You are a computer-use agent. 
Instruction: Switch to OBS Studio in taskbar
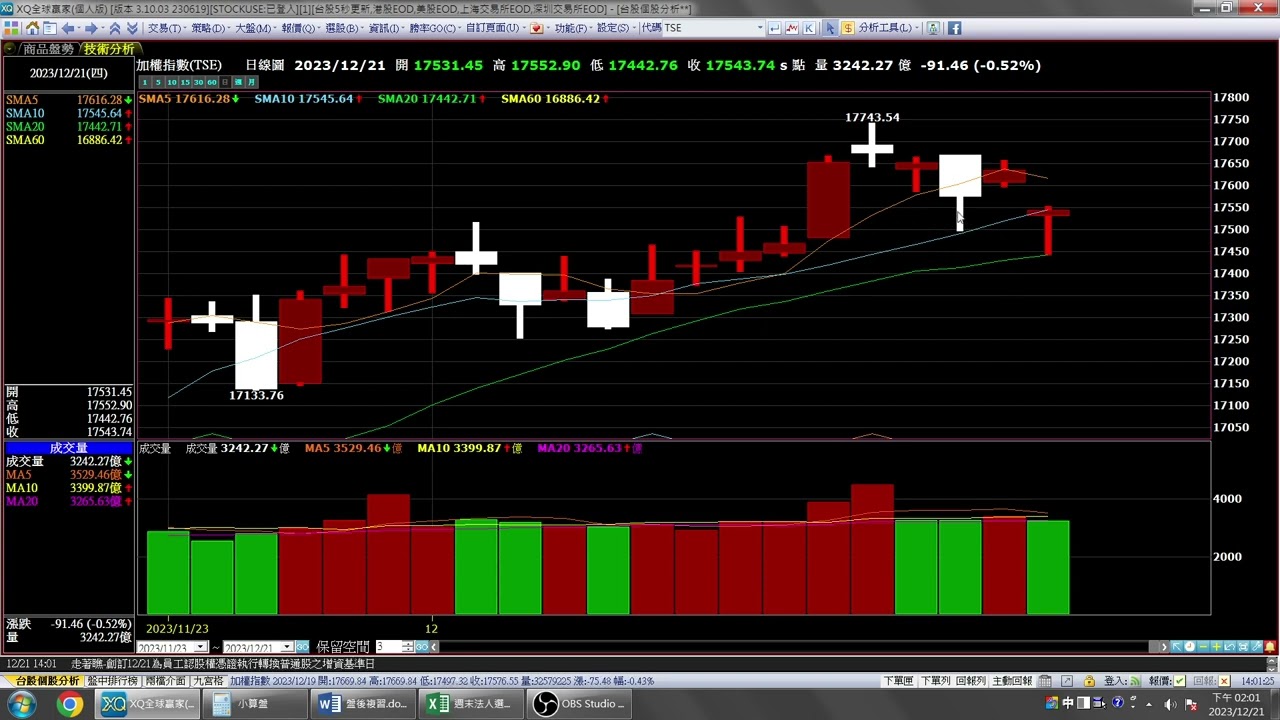[x=579, y=704]
